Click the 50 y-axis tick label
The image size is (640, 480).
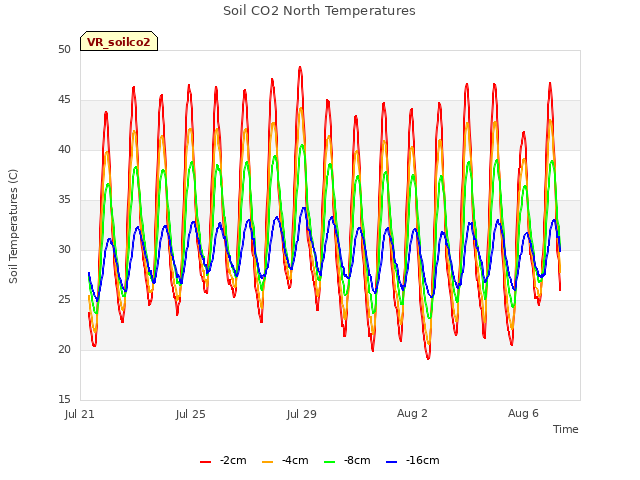(64, 49)
